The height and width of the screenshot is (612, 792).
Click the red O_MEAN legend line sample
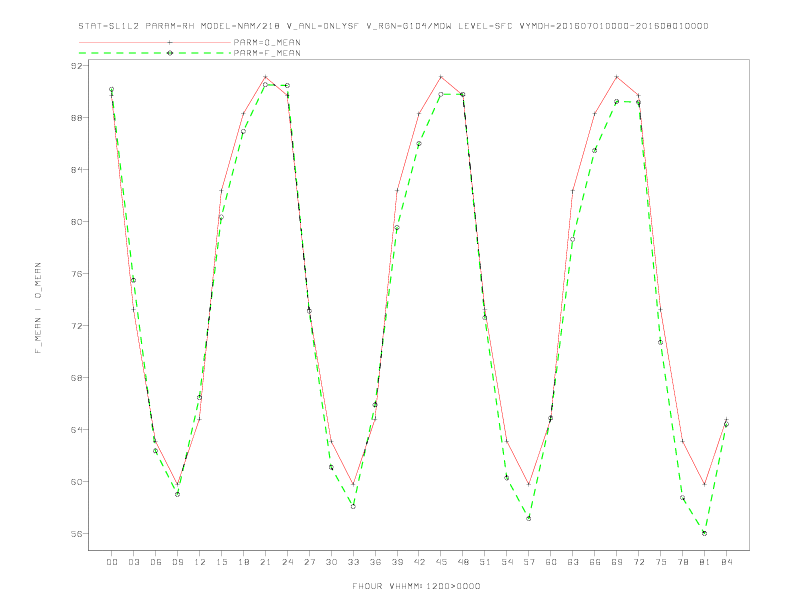coord(155,42)
